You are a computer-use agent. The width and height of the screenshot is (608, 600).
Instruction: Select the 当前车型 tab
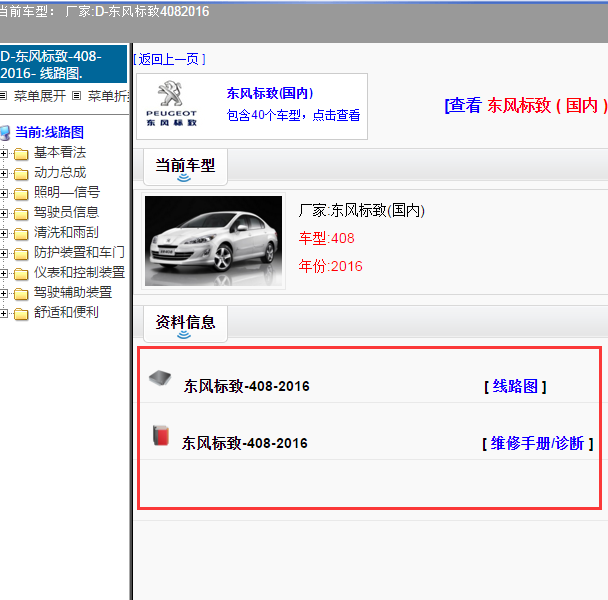(x=185, y=167)
